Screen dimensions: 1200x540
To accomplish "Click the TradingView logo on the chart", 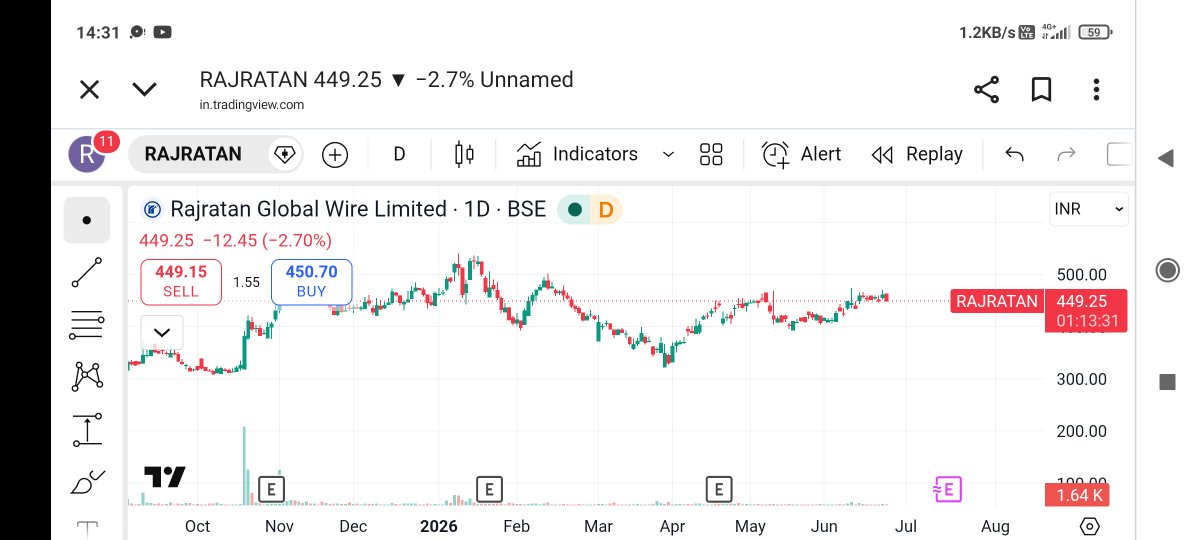I will [165, 477].
